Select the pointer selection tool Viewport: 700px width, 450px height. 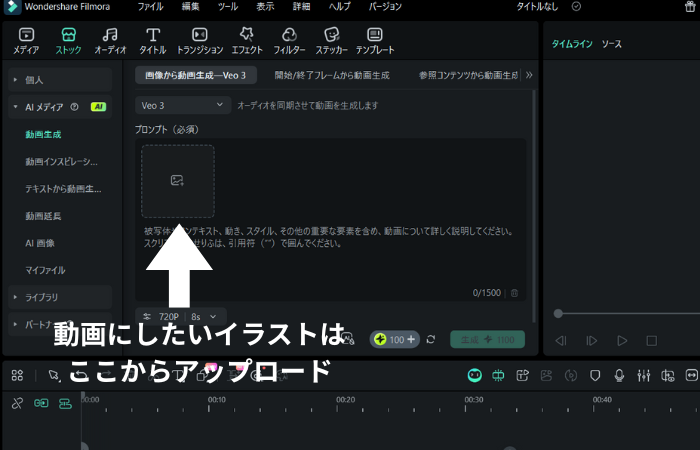coord(54,375)
